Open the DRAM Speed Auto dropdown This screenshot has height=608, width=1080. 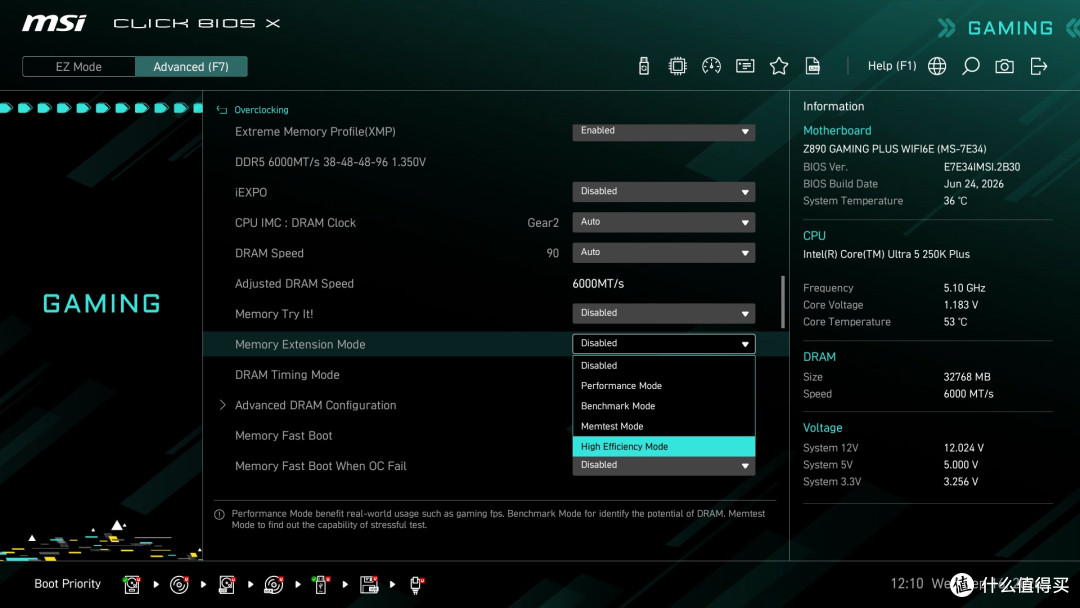[x=663, y=252]
